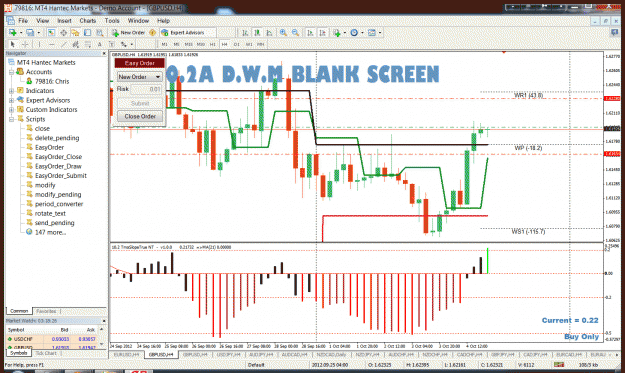Open a new chart from the toolbar
625x373 pixels.
(12, 33)
